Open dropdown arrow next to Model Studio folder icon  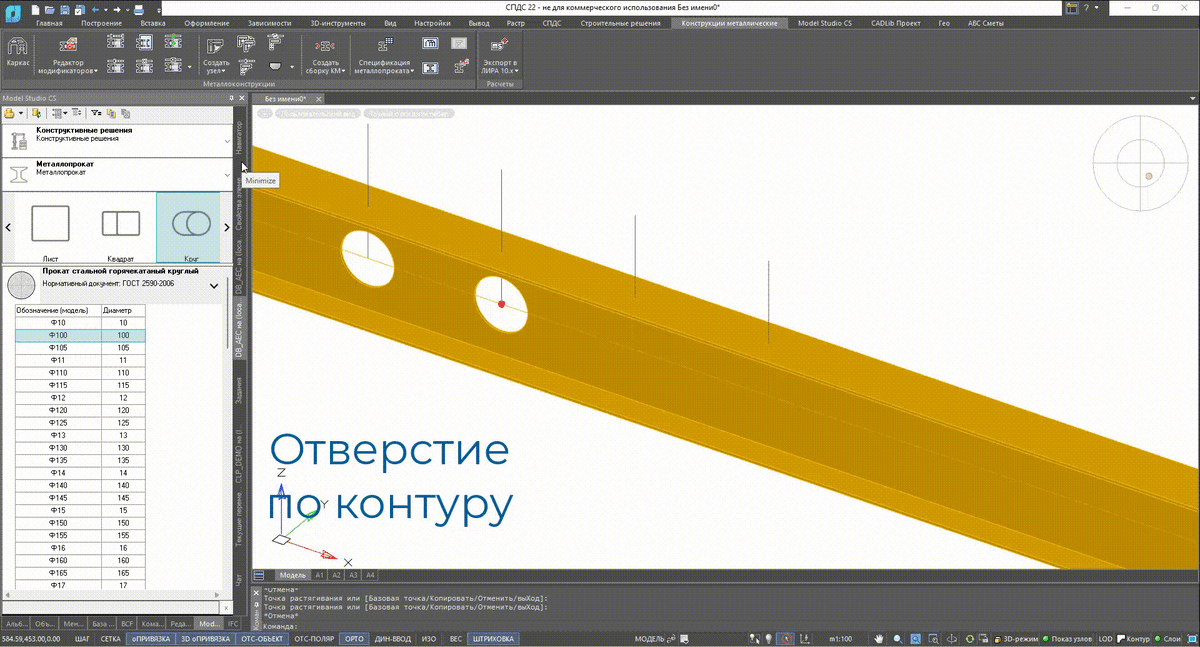22,113
